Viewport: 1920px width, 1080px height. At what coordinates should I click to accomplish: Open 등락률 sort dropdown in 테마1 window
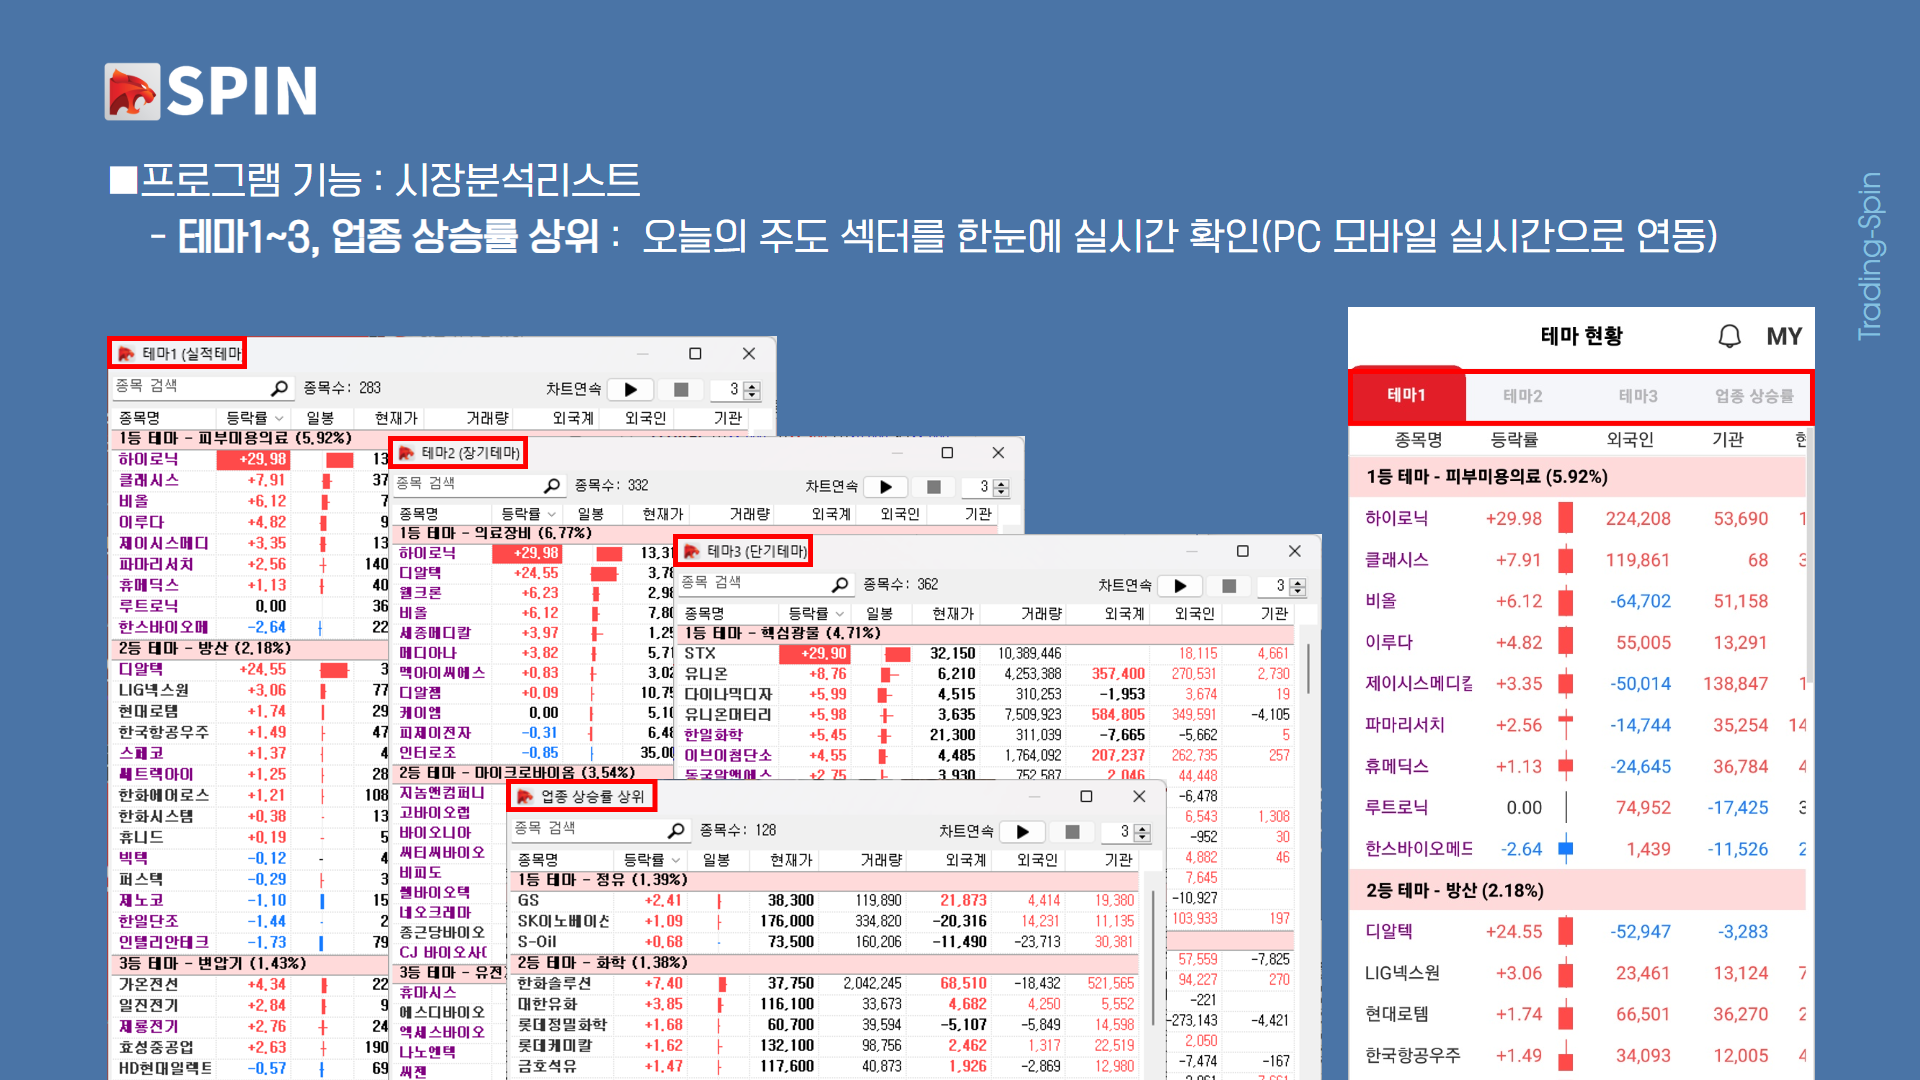[x=279, y=418]
